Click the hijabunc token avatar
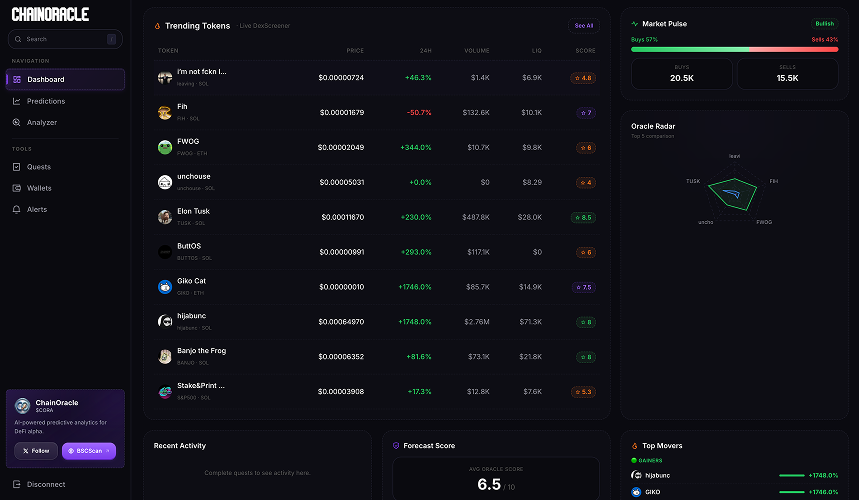859x500 pixels. click(165, 321)
